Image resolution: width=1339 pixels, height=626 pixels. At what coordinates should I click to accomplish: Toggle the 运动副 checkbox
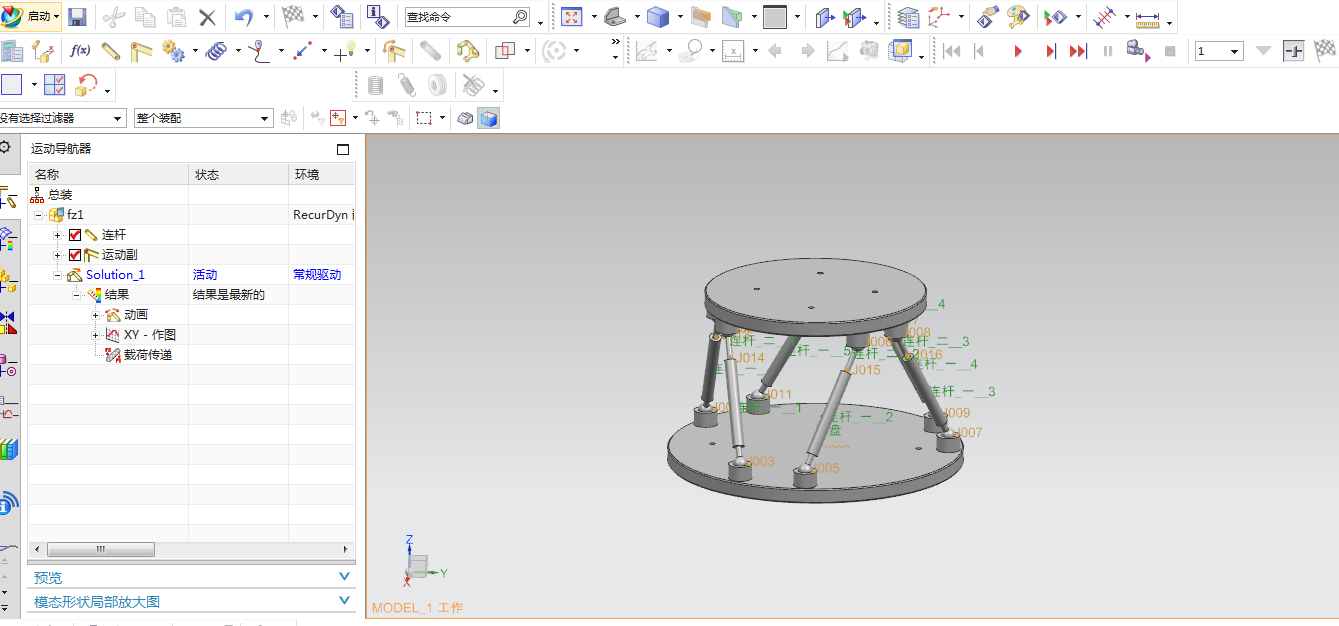click(75, 255)
